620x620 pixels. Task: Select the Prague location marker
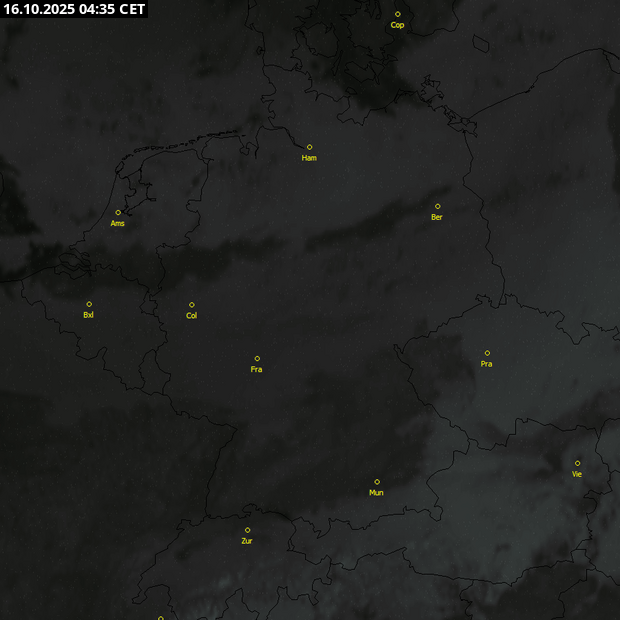click(487, 353)
